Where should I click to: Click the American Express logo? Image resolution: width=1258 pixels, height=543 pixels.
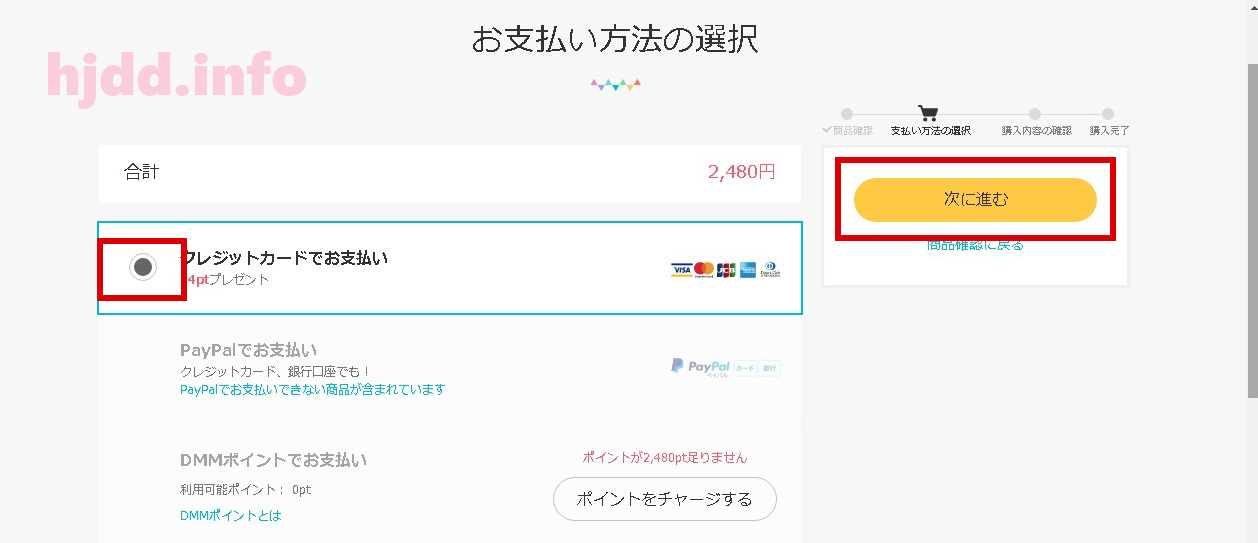[x=748, y=270]
